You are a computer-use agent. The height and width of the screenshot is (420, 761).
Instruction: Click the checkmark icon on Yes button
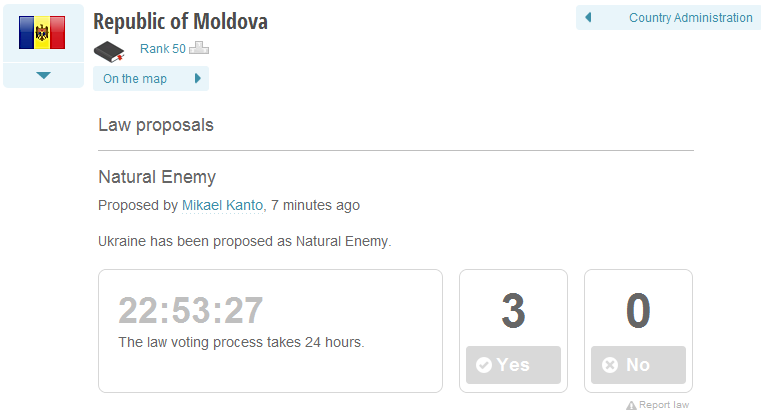[484, 366]
